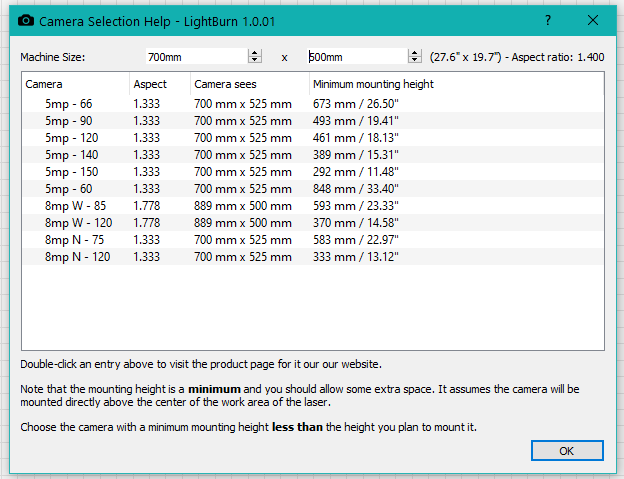
Task: Select the 8mp W - 120 camera row
Action: [x=313, y=223]
